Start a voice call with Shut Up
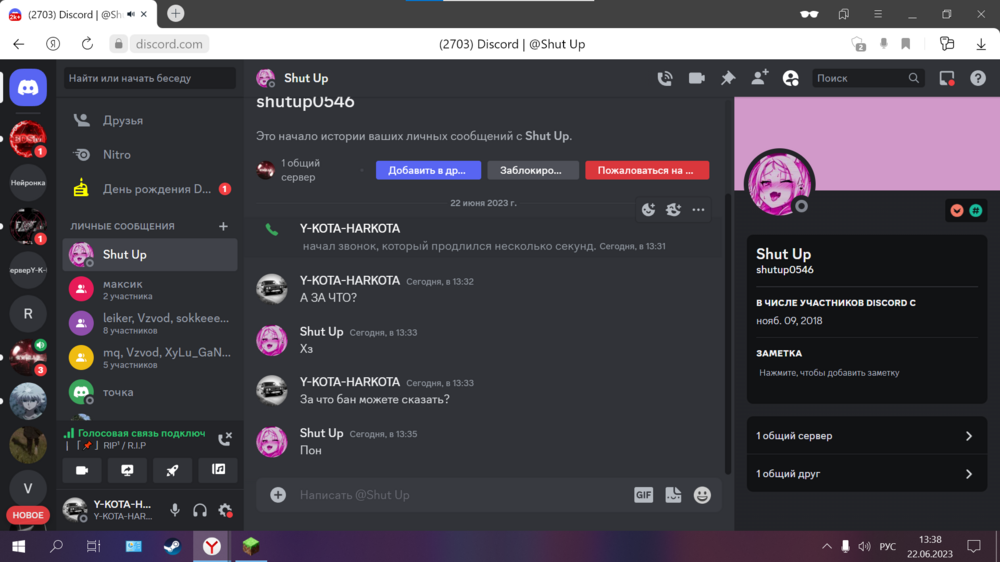1000x562 pixels. pyautogui.click(x=665, y=78)
